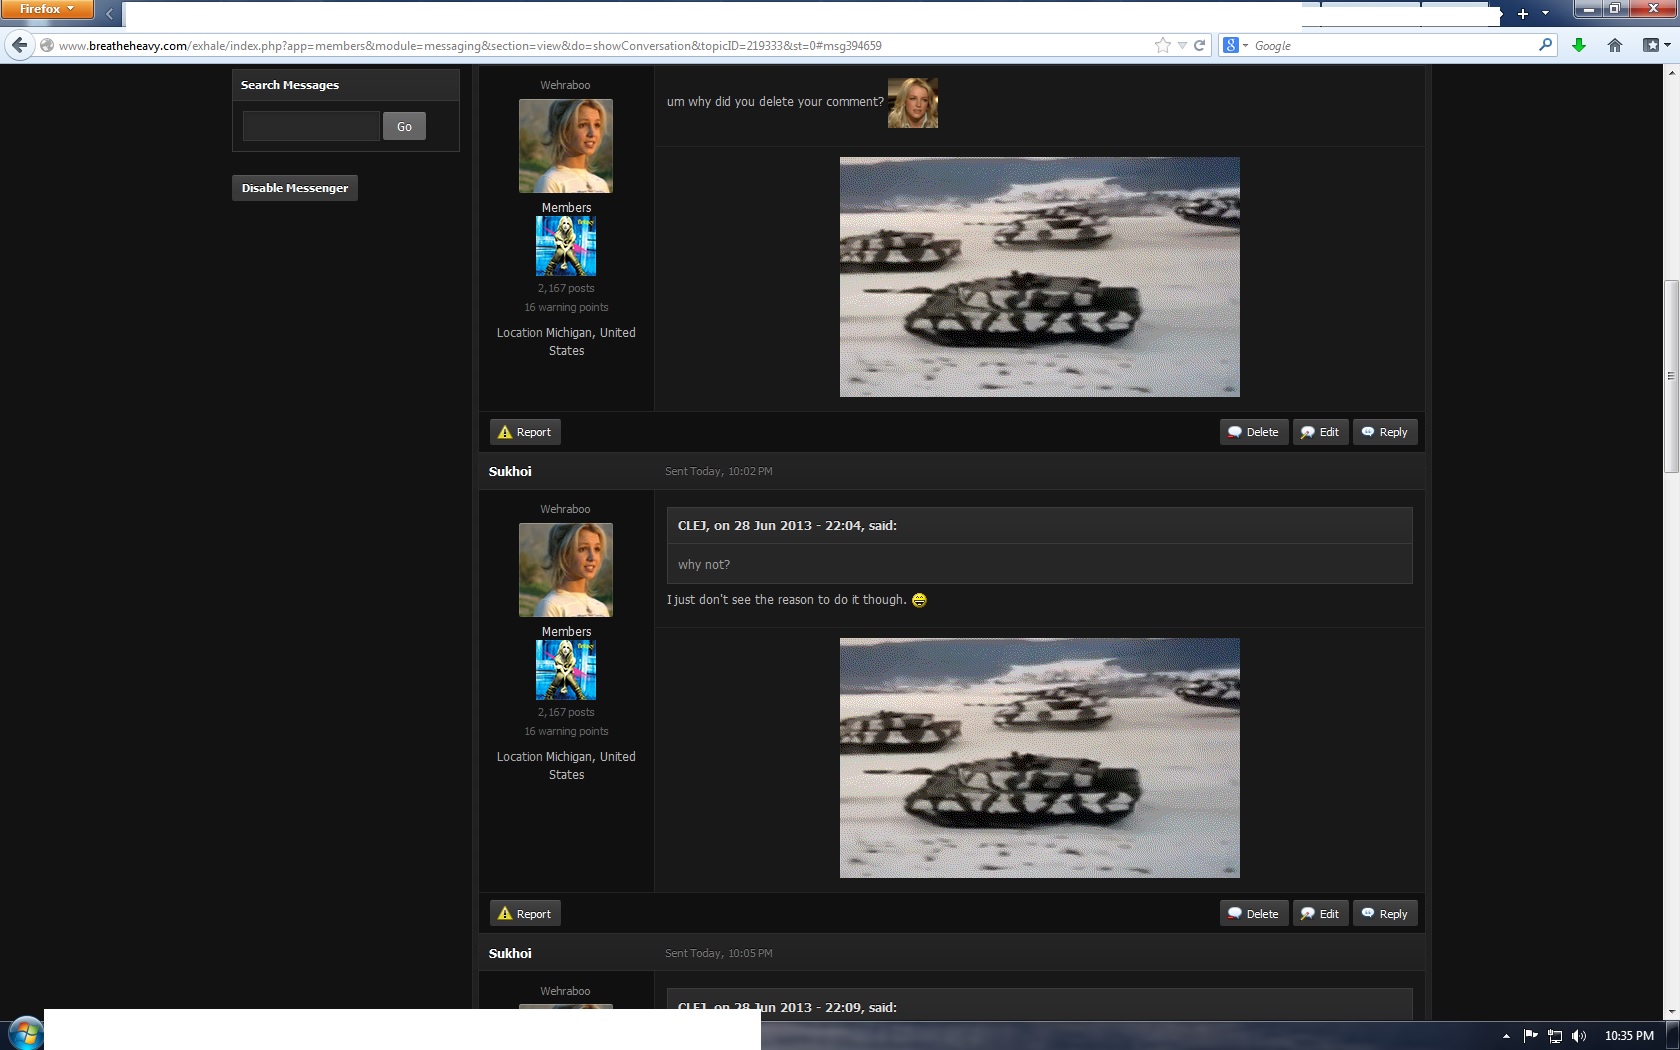Image resolution: width=1680 pixels, height=1050 pixels.
Task: Show hidden system tray icons
Action: pyautogui.click(x=1506, y=1036)
